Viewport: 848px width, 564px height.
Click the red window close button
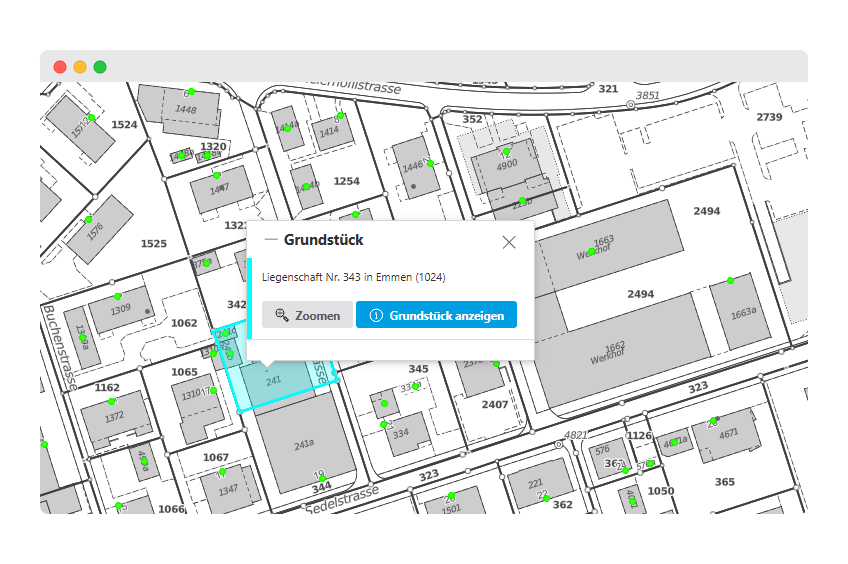point(60,67)
